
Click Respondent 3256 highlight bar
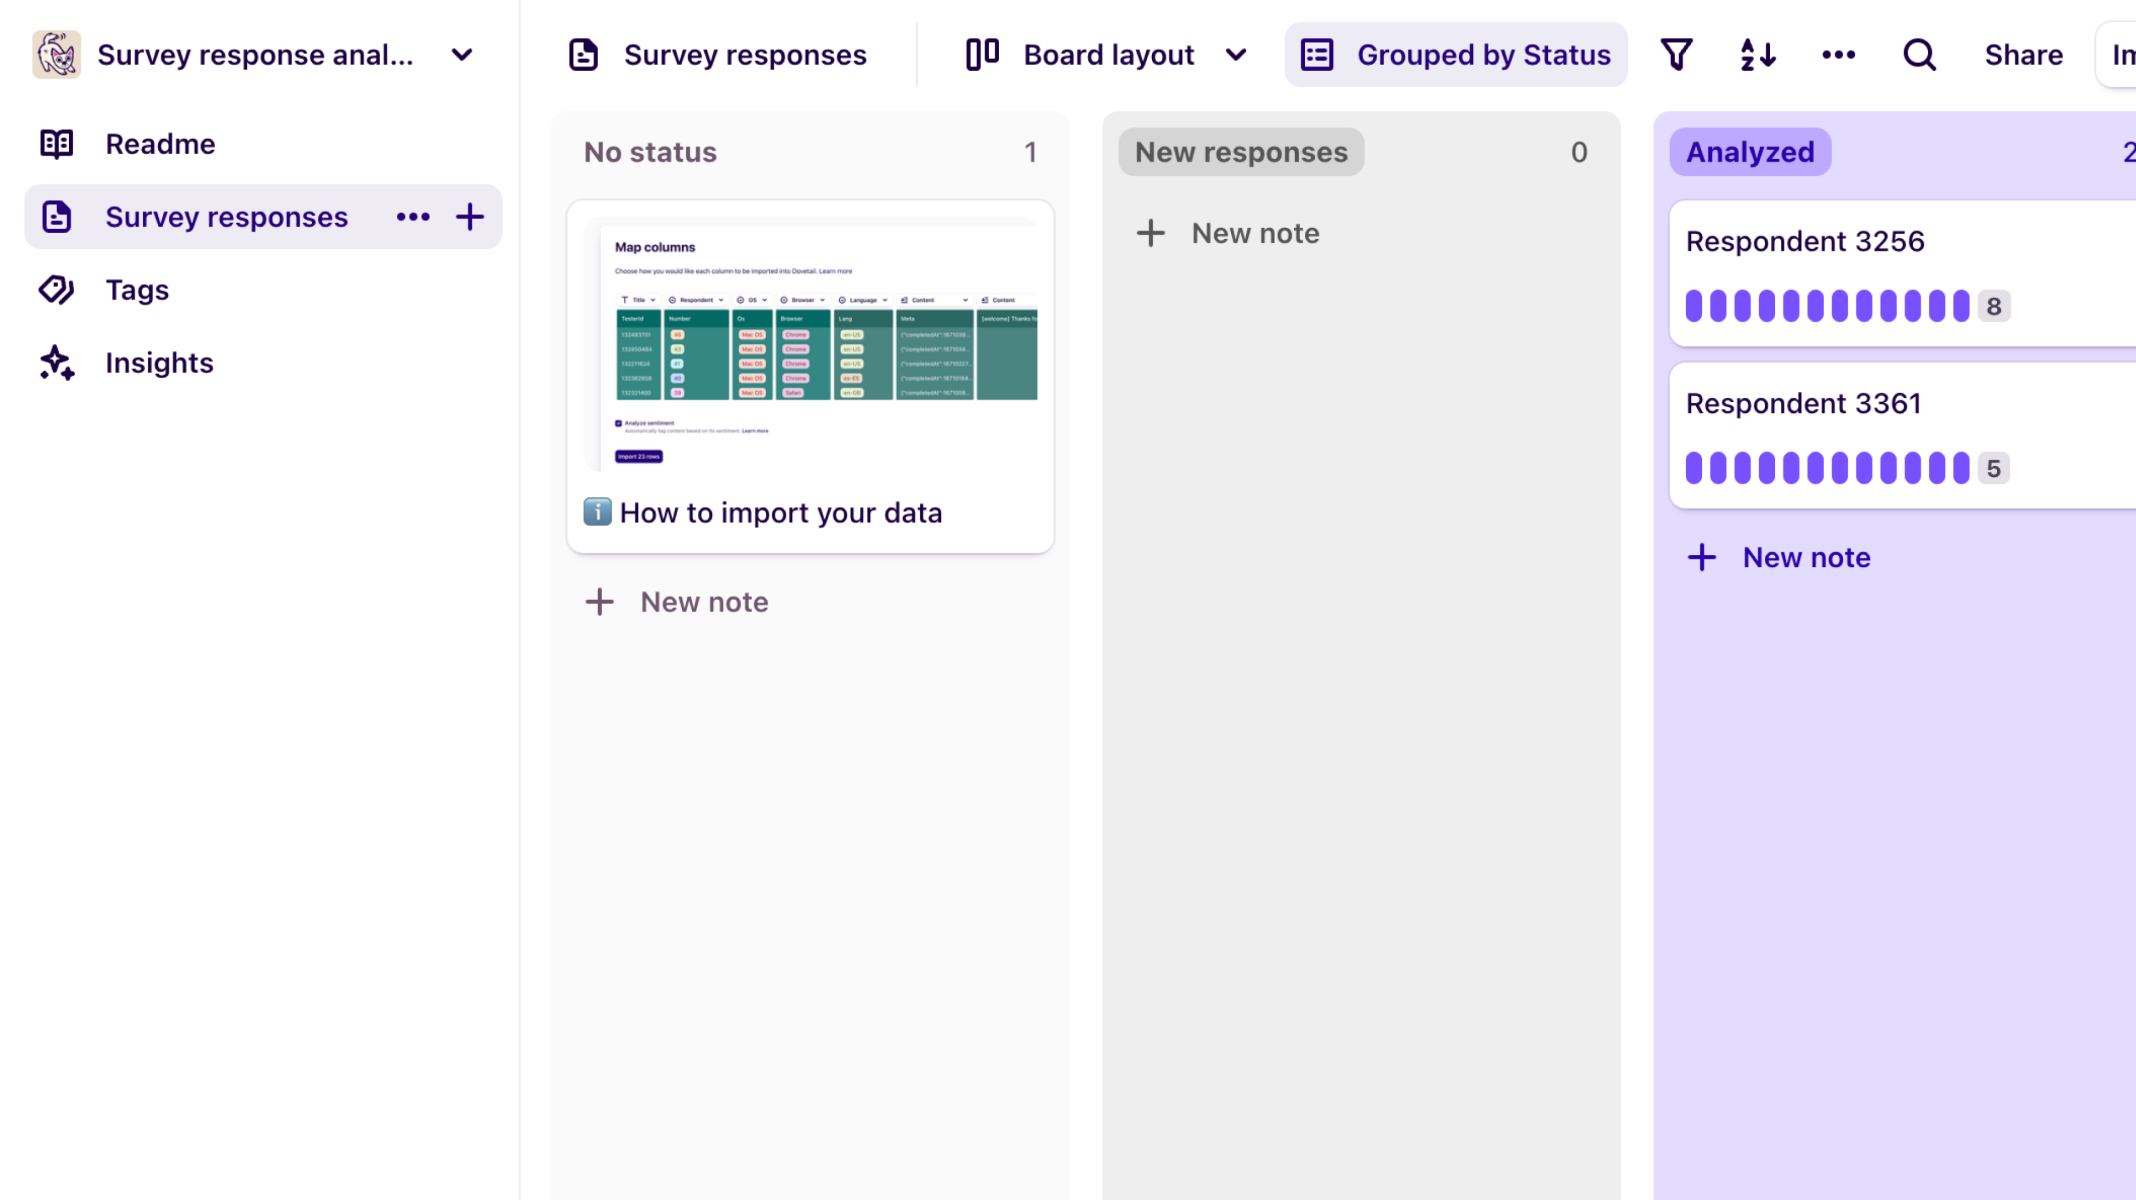point(1826,306)
